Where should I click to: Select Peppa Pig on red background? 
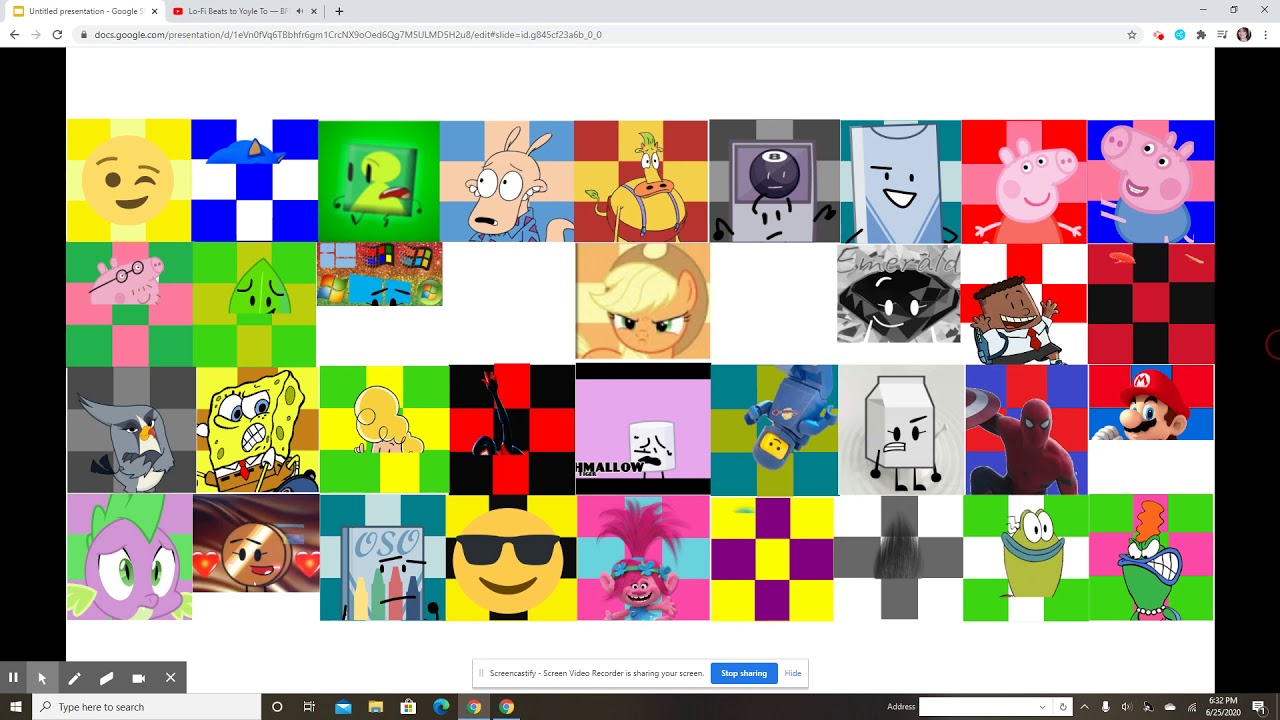1024,181
